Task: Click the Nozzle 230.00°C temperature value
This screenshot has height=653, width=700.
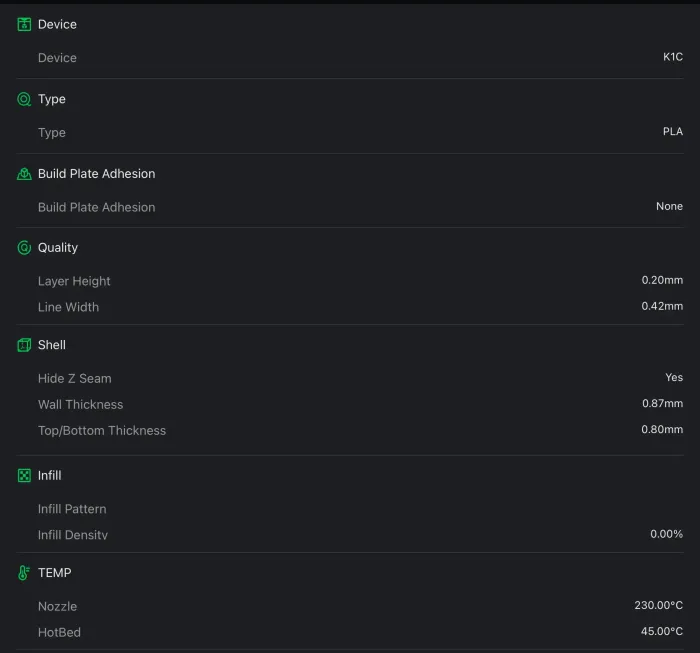Action: click(658, 606)
